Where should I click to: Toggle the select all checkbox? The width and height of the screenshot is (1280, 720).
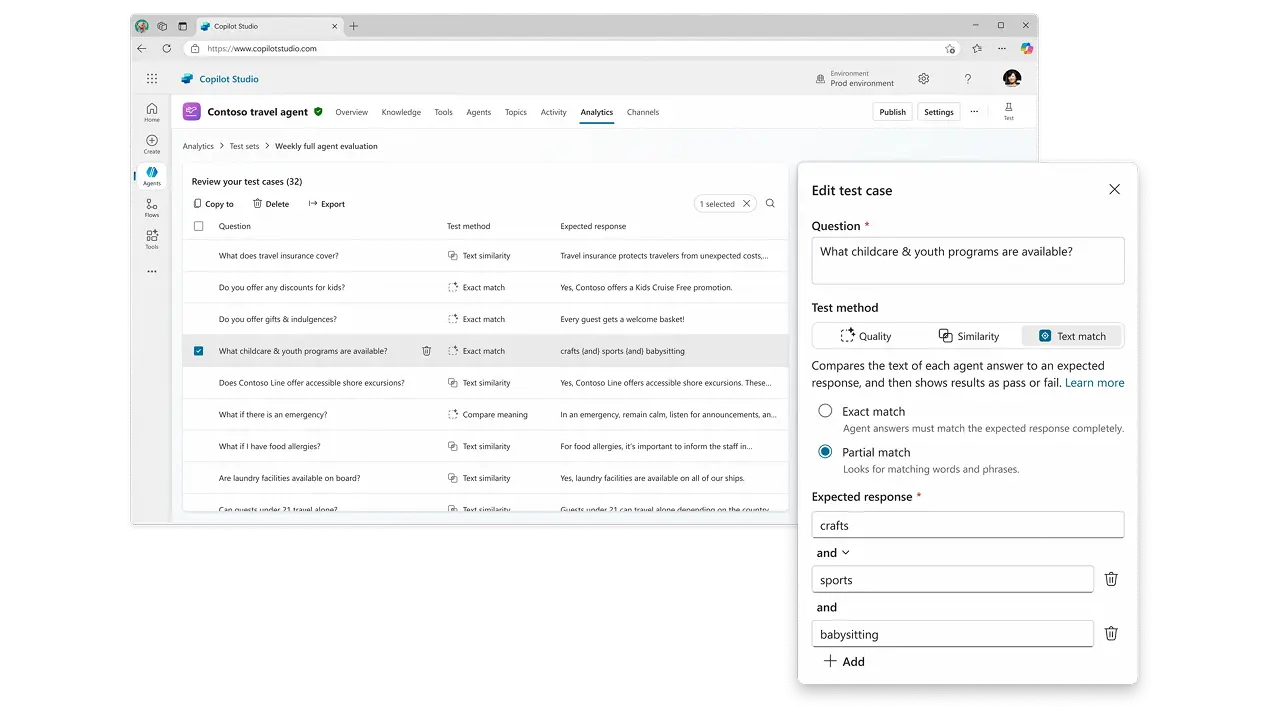pyautogui.click(x=198, y=226)
